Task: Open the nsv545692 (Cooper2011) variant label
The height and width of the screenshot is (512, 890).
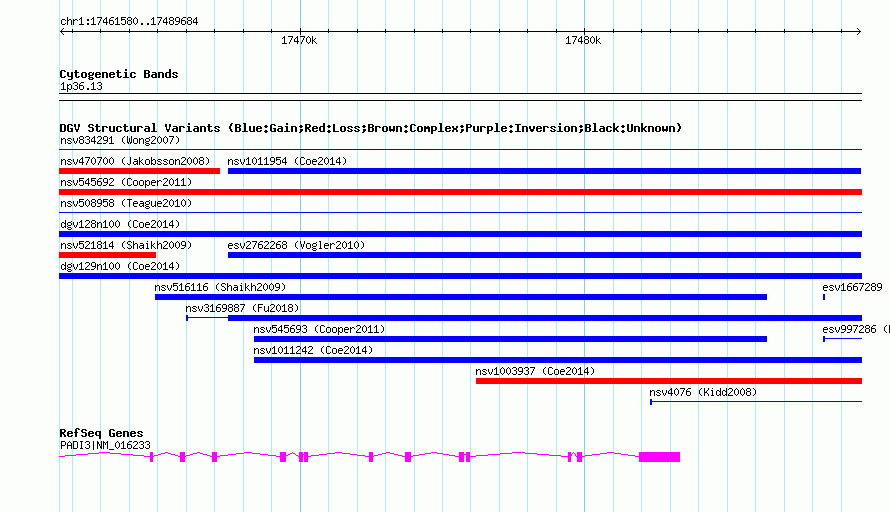Action: tap(126, 182)
